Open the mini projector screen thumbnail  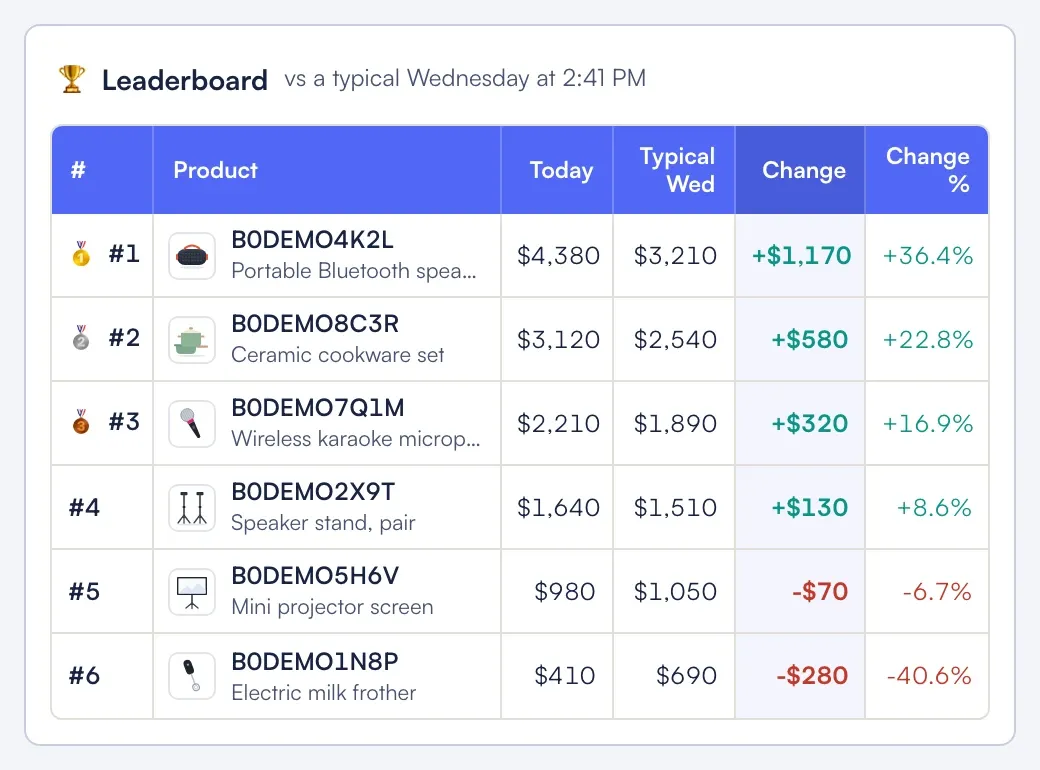[x=192, y=592]
